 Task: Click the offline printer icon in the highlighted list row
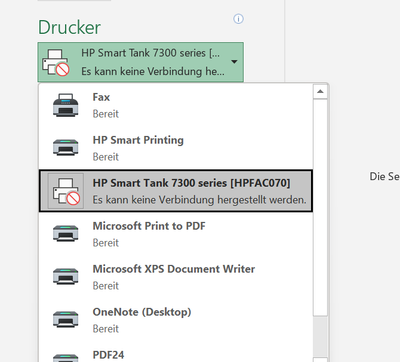point(66,191)
